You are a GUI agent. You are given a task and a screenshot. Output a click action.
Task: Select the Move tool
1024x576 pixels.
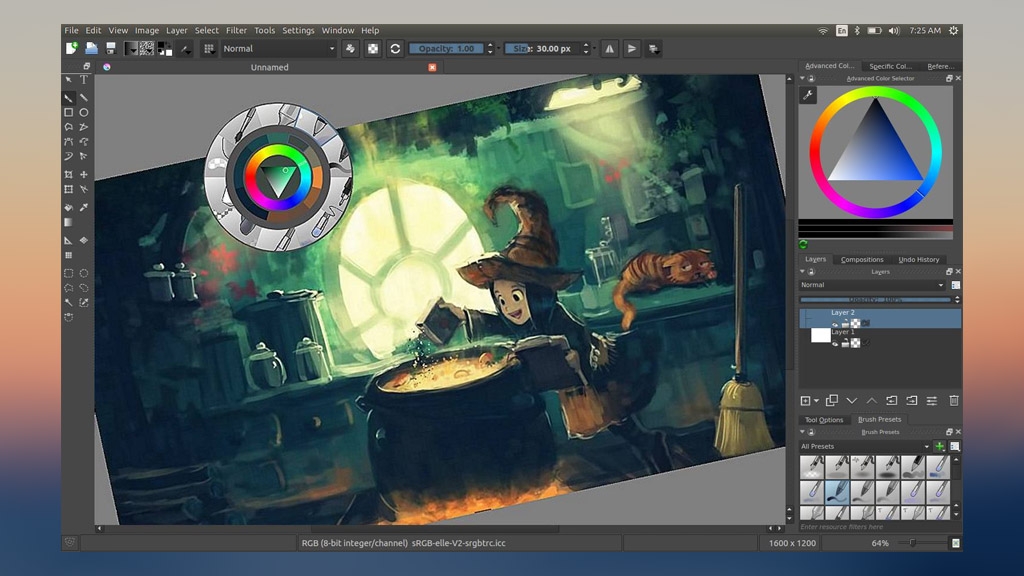84,174
